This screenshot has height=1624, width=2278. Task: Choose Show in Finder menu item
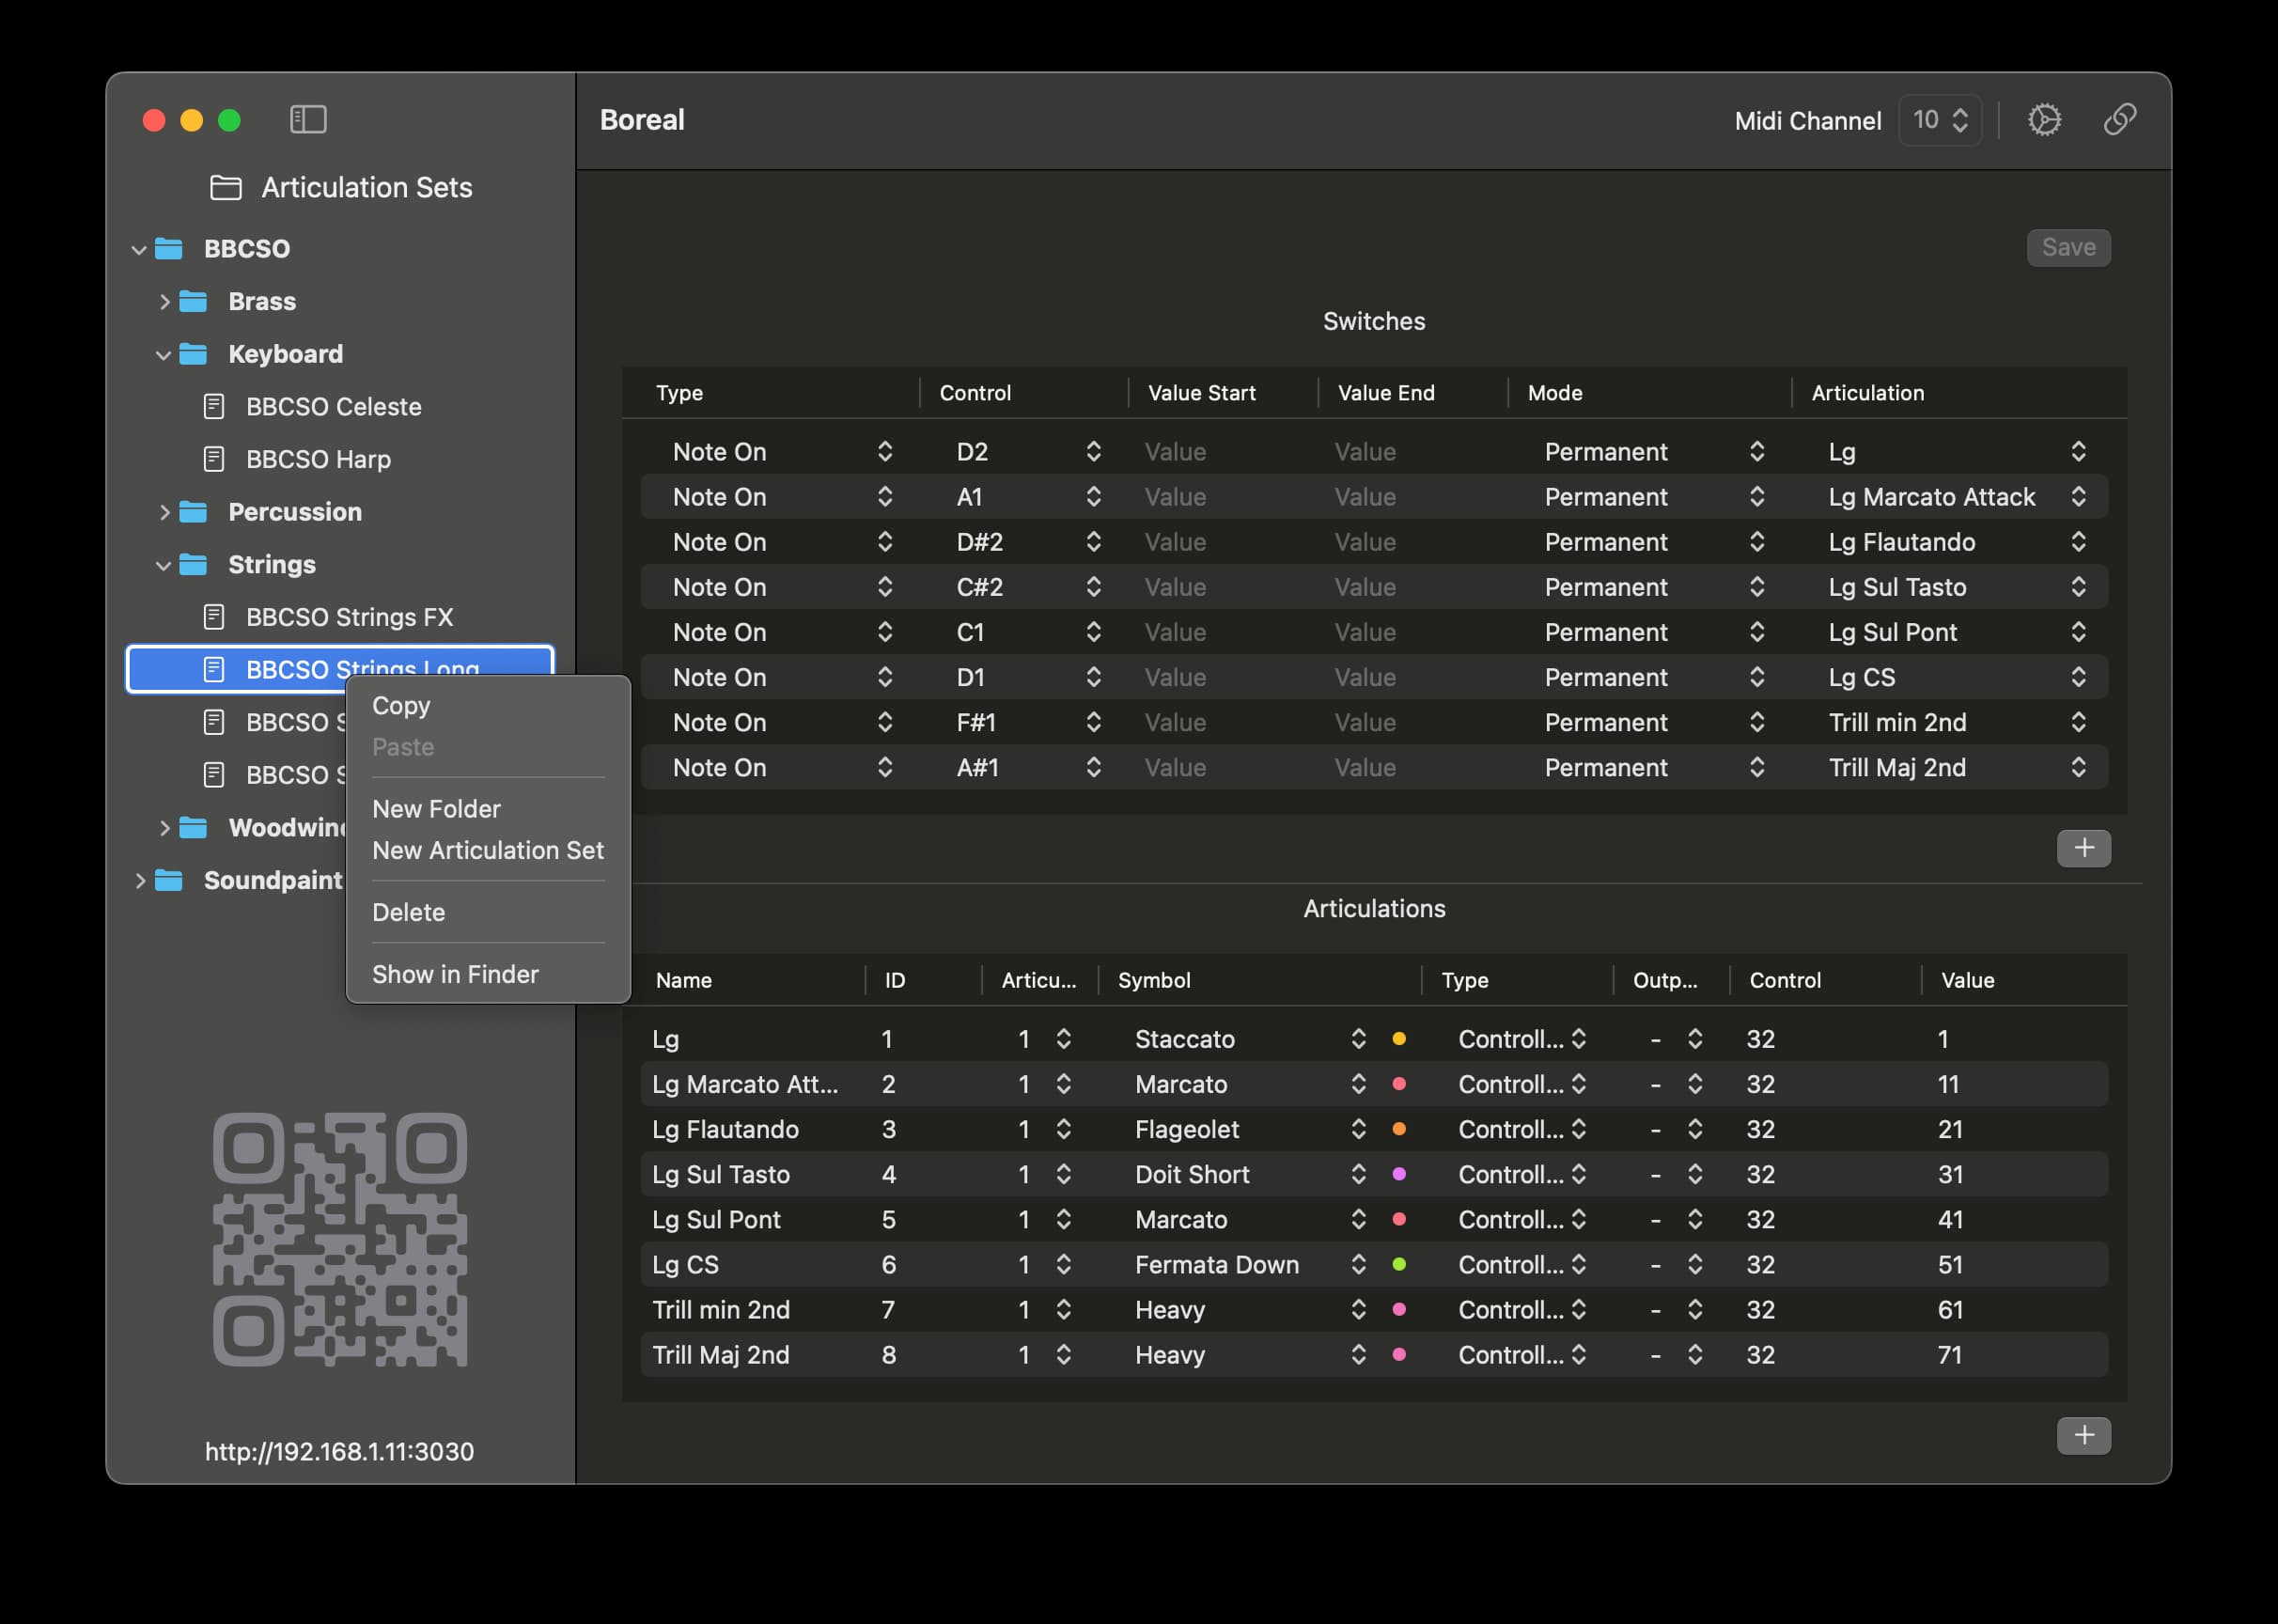point(455,974)
